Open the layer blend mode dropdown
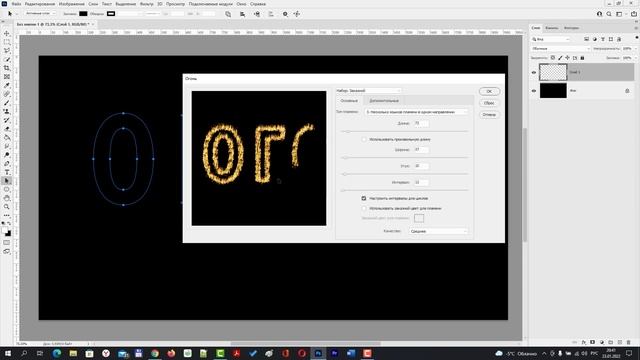 click(561, 49)
